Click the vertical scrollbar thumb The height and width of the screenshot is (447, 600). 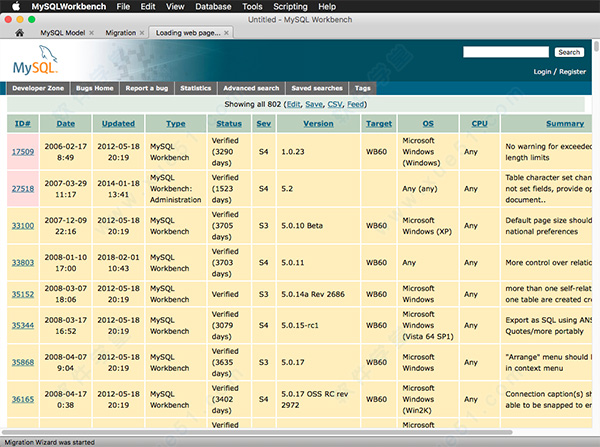[x=596, y=47]
